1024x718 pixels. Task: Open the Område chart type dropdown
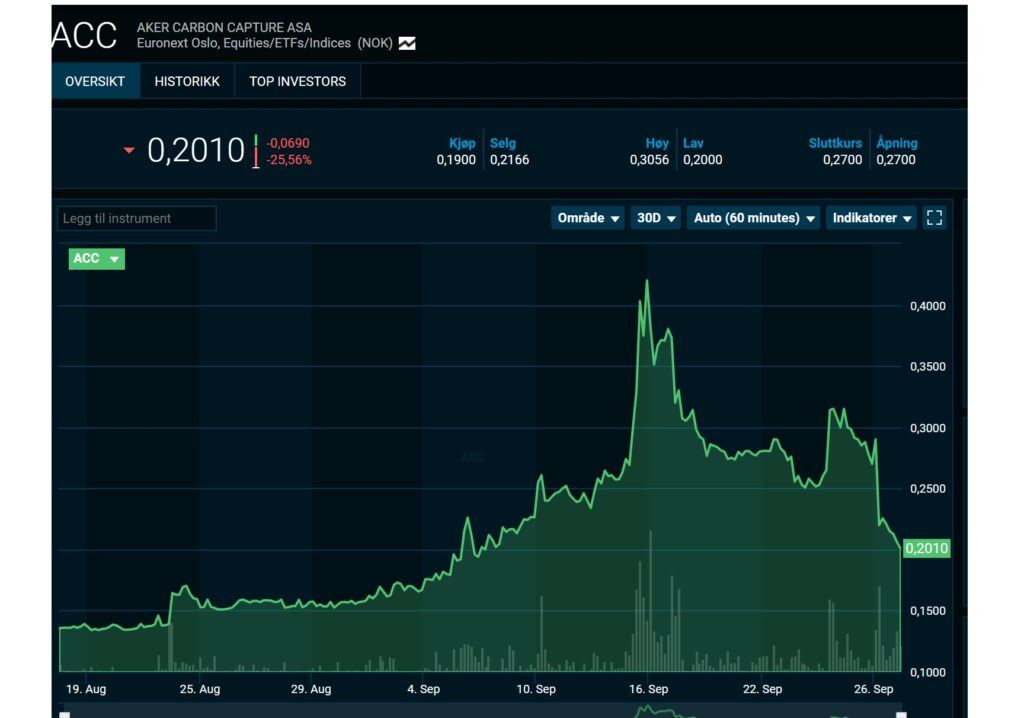588,218
